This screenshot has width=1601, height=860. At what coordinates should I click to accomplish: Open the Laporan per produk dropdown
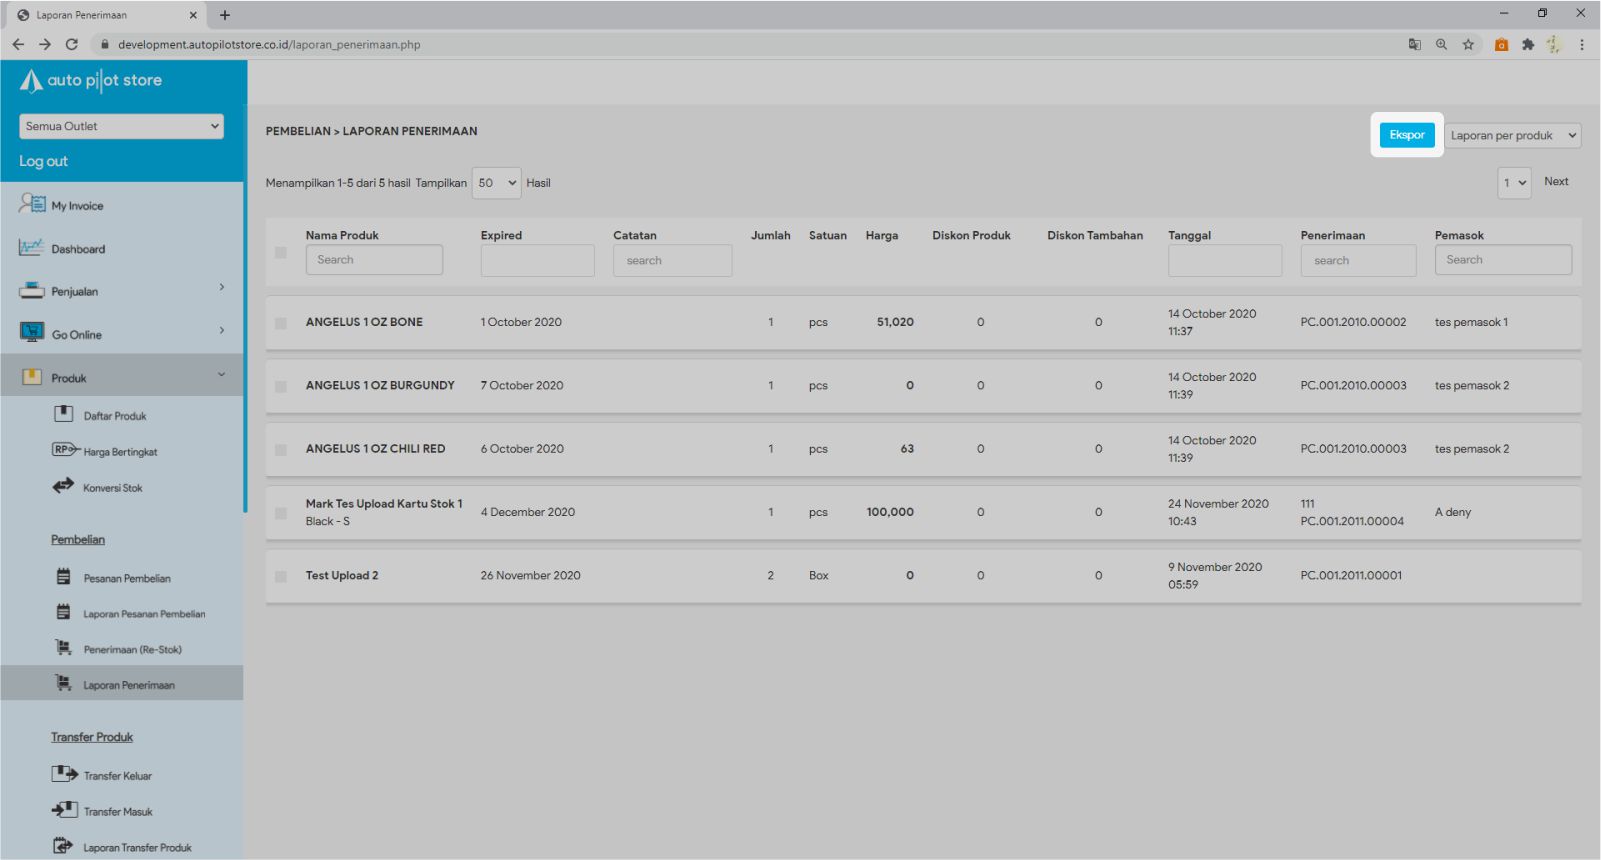(1512, 135)
